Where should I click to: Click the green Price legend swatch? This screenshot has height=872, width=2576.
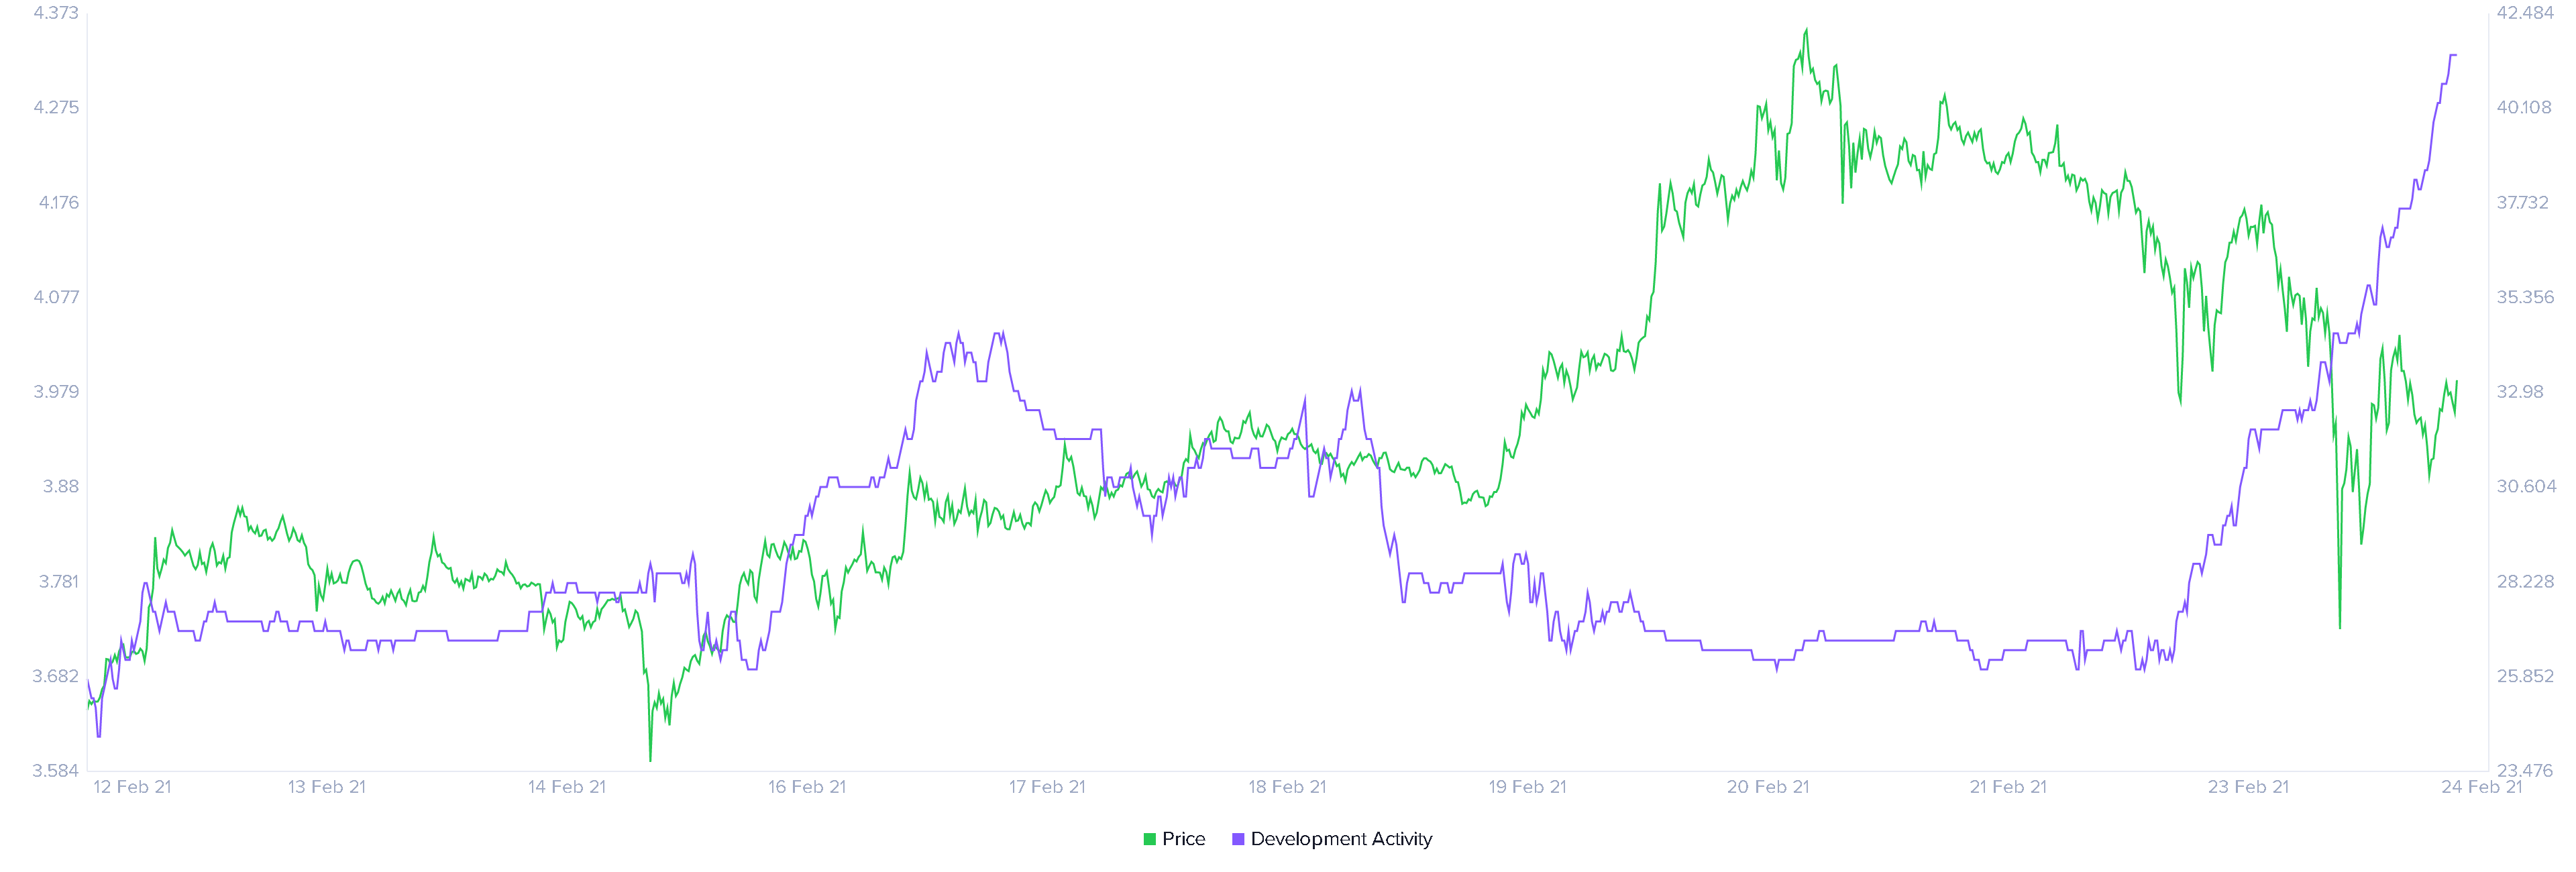point(1150,839)
